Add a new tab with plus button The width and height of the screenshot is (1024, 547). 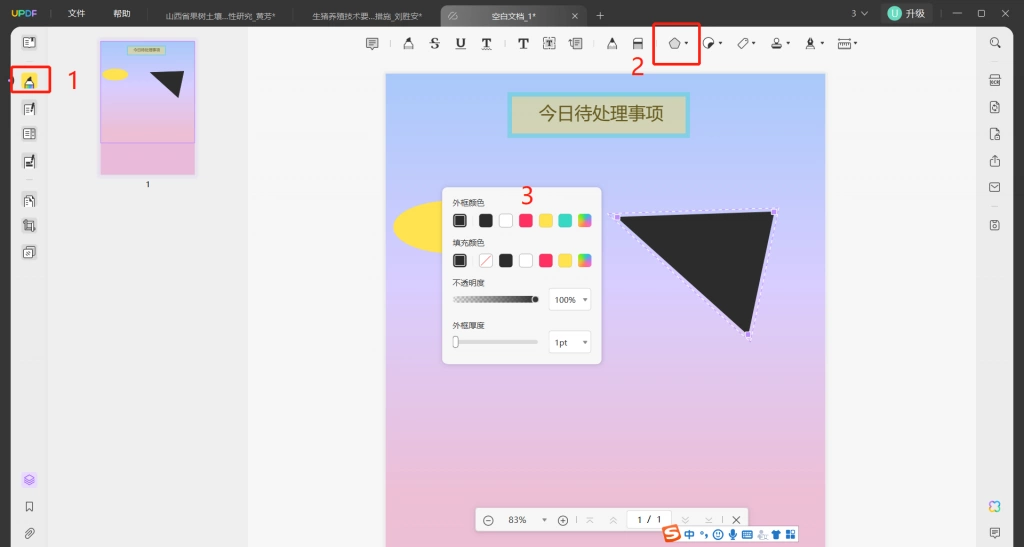pos(600,16)
